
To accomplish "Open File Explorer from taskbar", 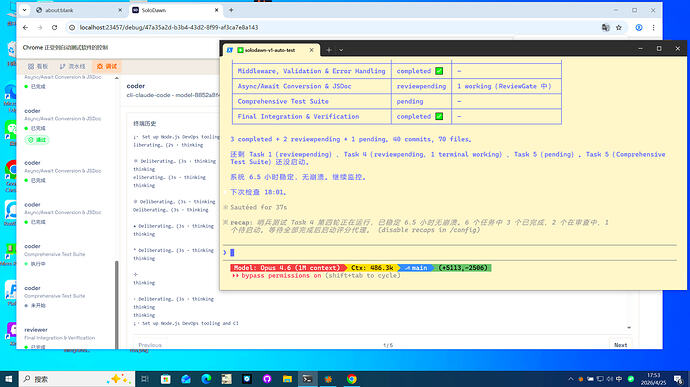I will (287, 379).
